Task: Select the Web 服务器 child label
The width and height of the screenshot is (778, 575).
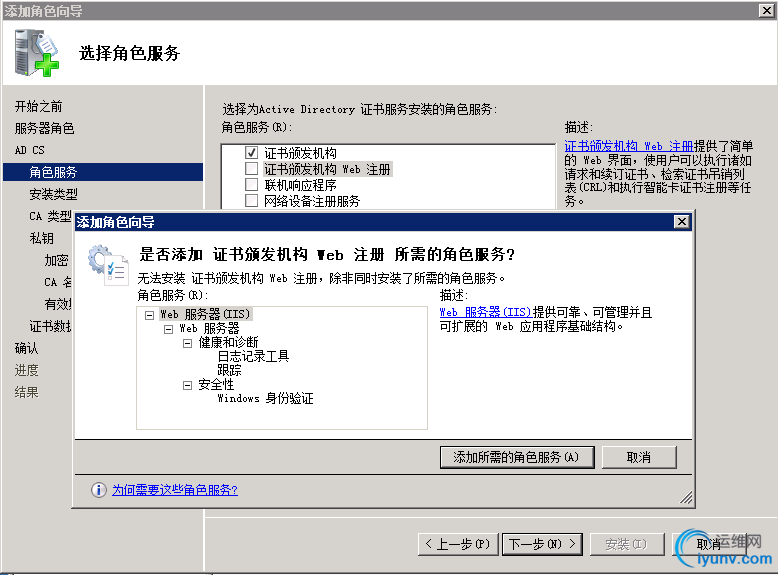Action: point(209,328)
